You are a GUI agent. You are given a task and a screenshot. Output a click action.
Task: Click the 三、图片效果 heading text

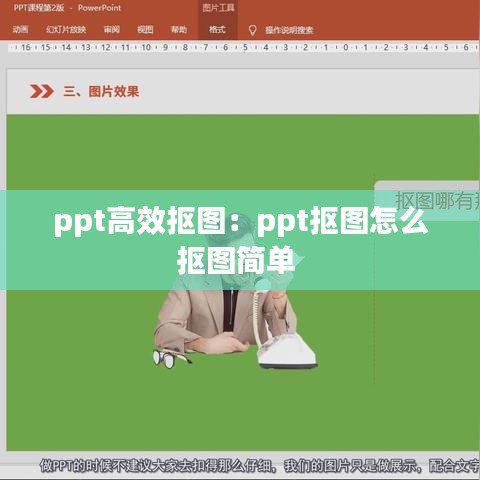click(x=101, y=91)
